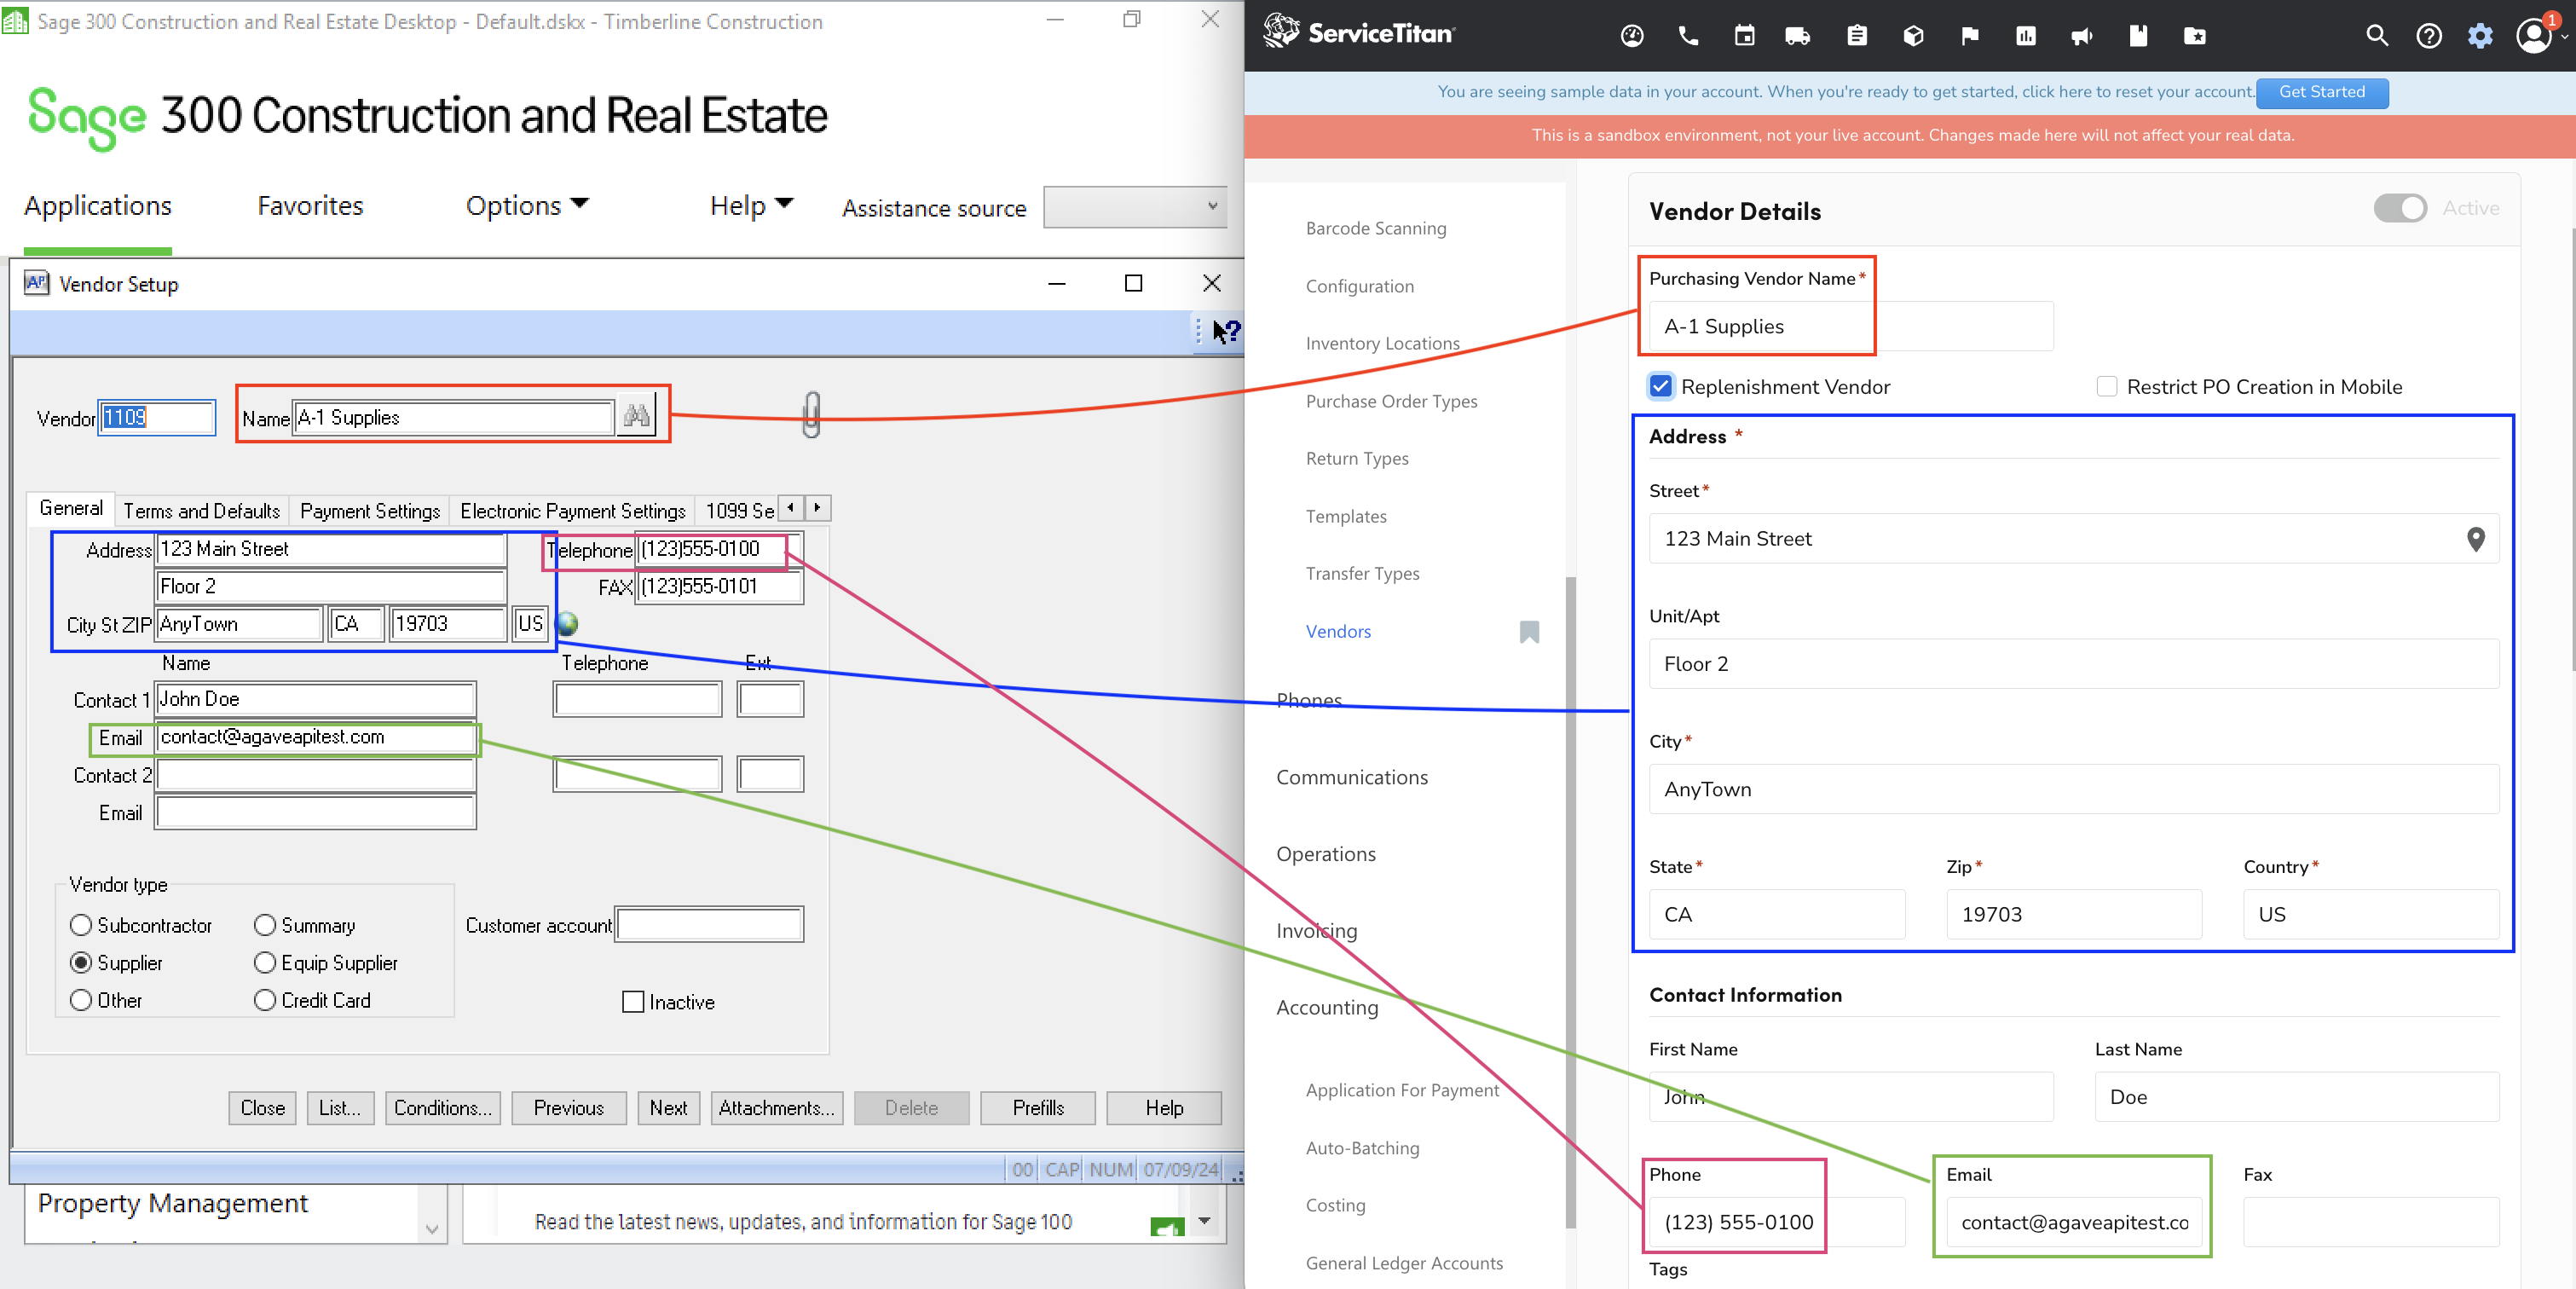
Task: Open the ServiceTitan settings gear icon
Action: point(2480,36)
